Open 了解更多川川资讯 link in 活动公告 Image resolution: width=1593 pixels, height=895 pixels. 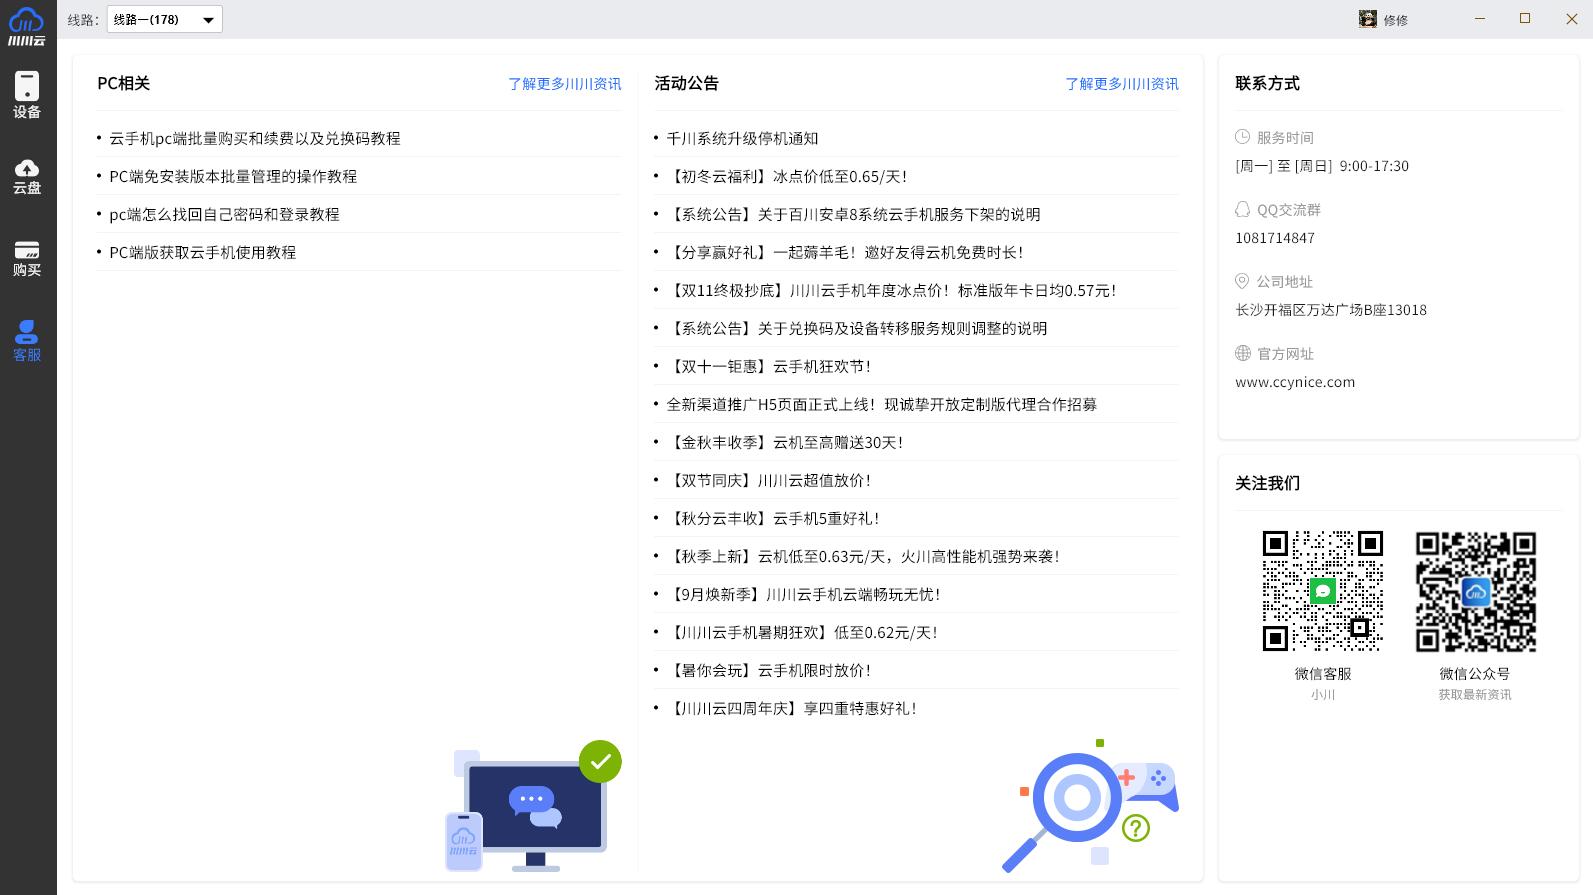(1121, 84)
